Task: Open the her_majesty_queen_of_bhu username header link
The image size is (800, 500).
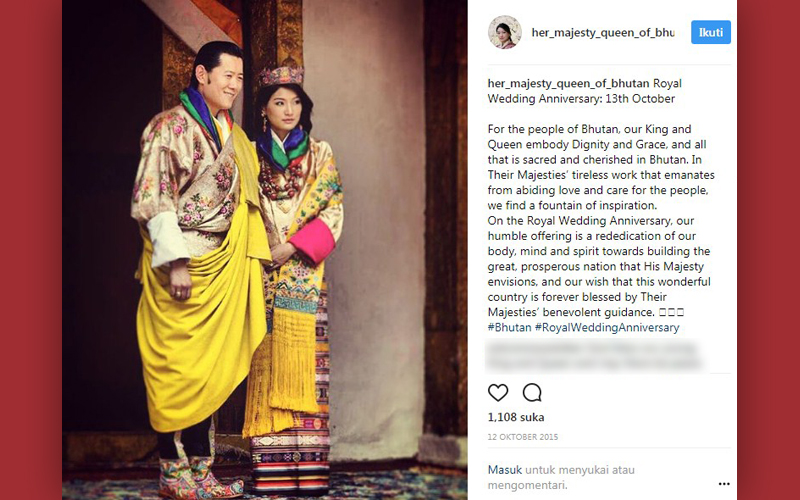Action: click(x=603, y=33)
